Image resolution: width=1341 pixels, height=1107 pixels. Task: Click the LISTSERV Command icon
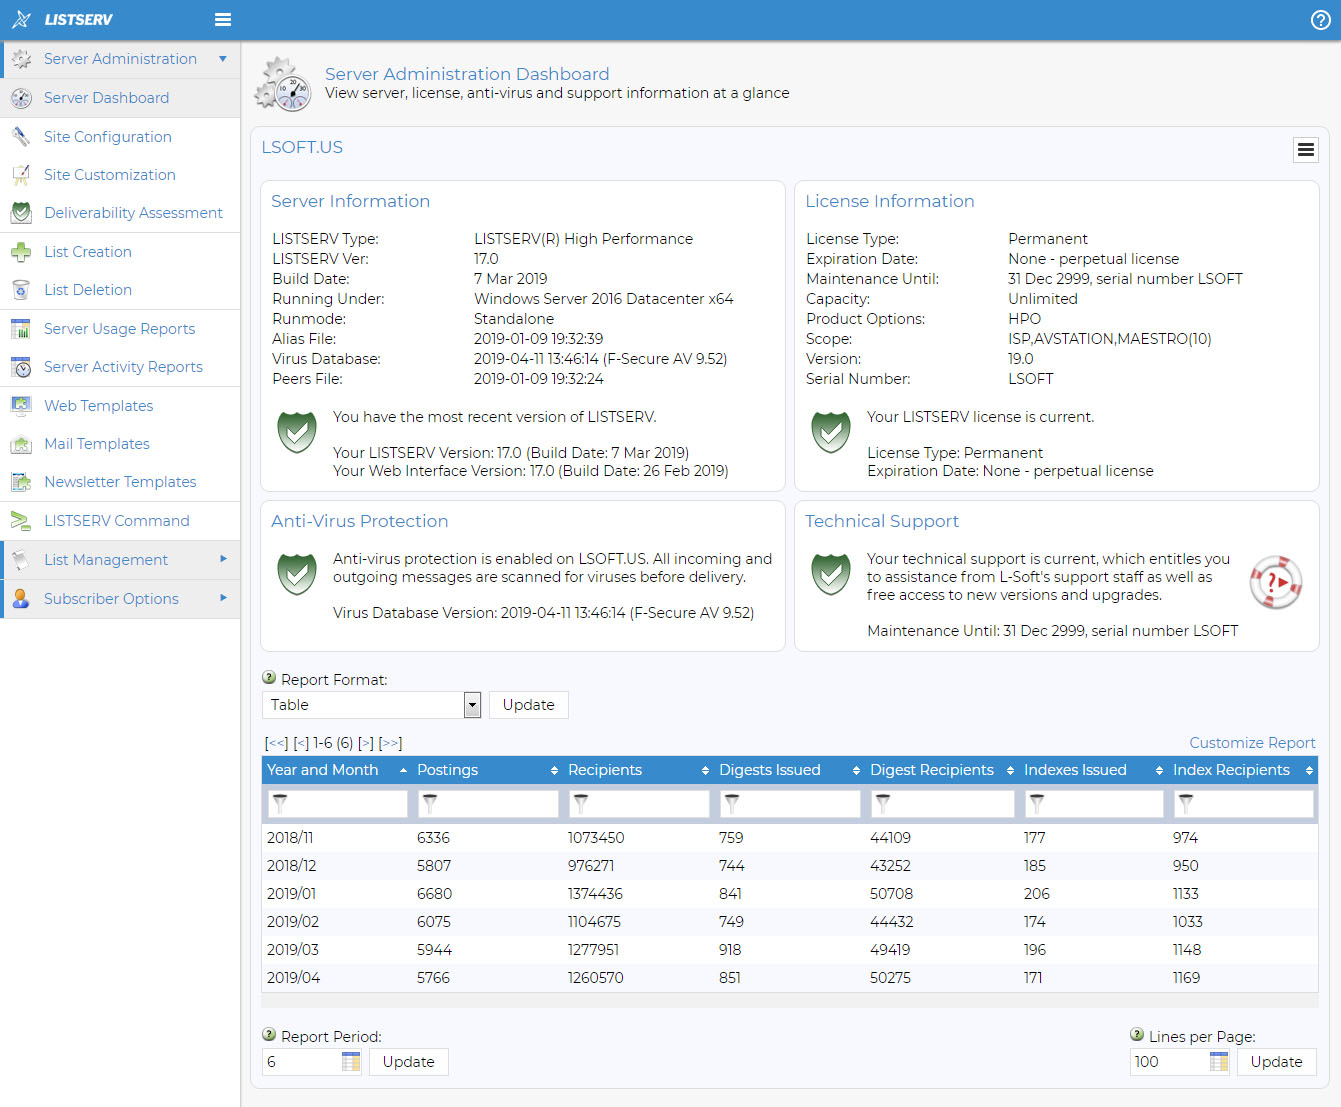pyautogui.click(x=21, y=521)
